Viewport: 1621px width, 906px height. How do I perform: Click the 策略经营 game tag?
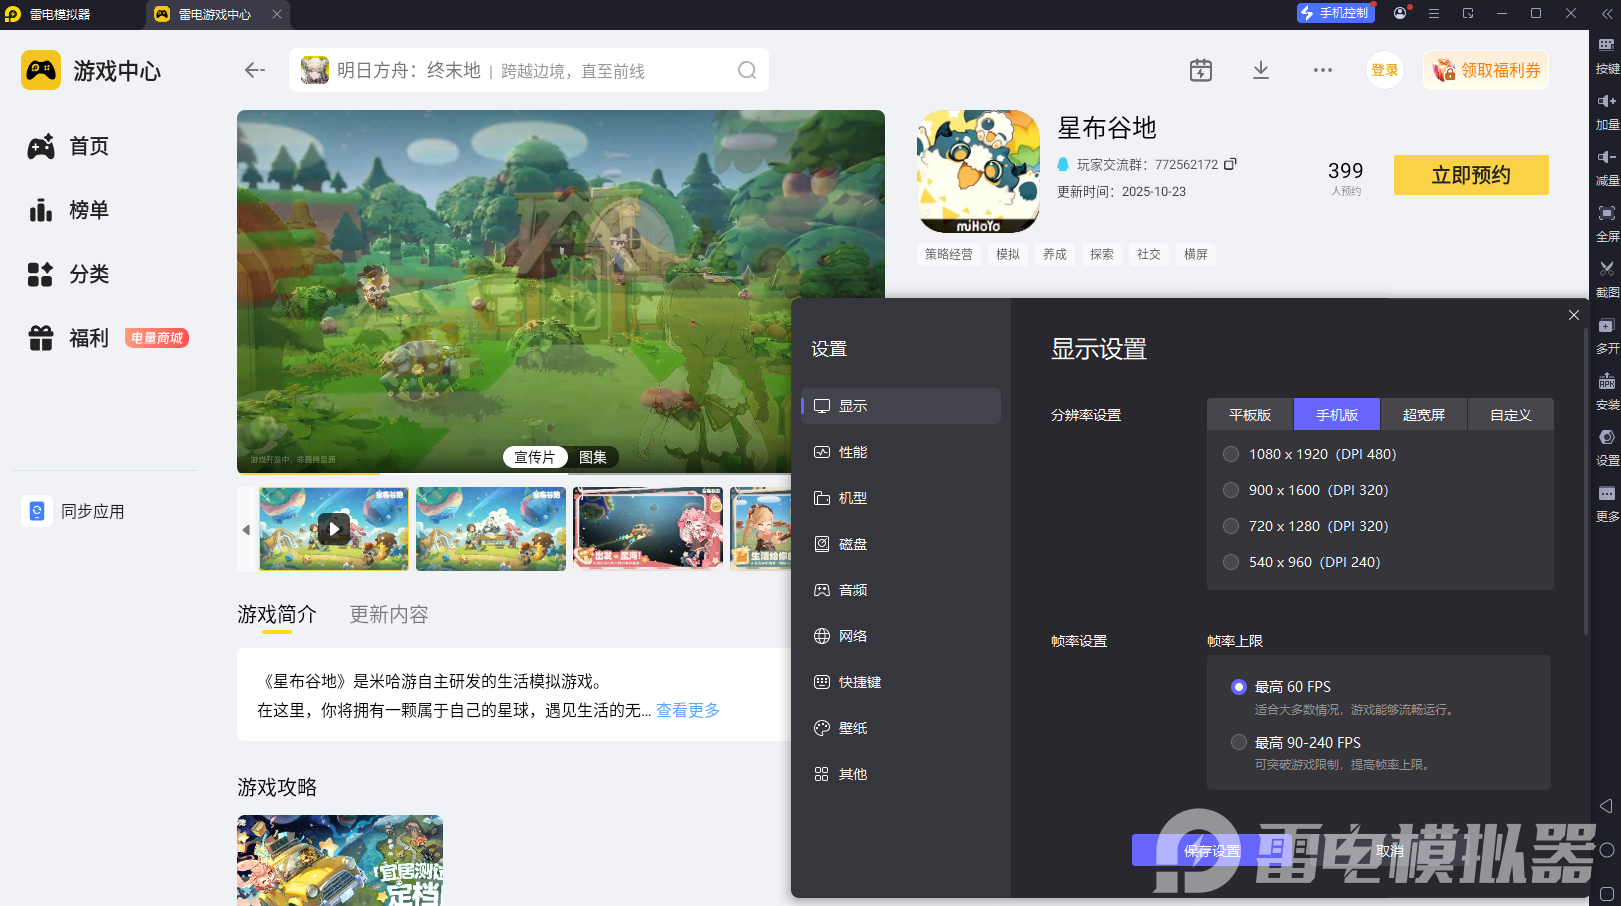point(949,254)
